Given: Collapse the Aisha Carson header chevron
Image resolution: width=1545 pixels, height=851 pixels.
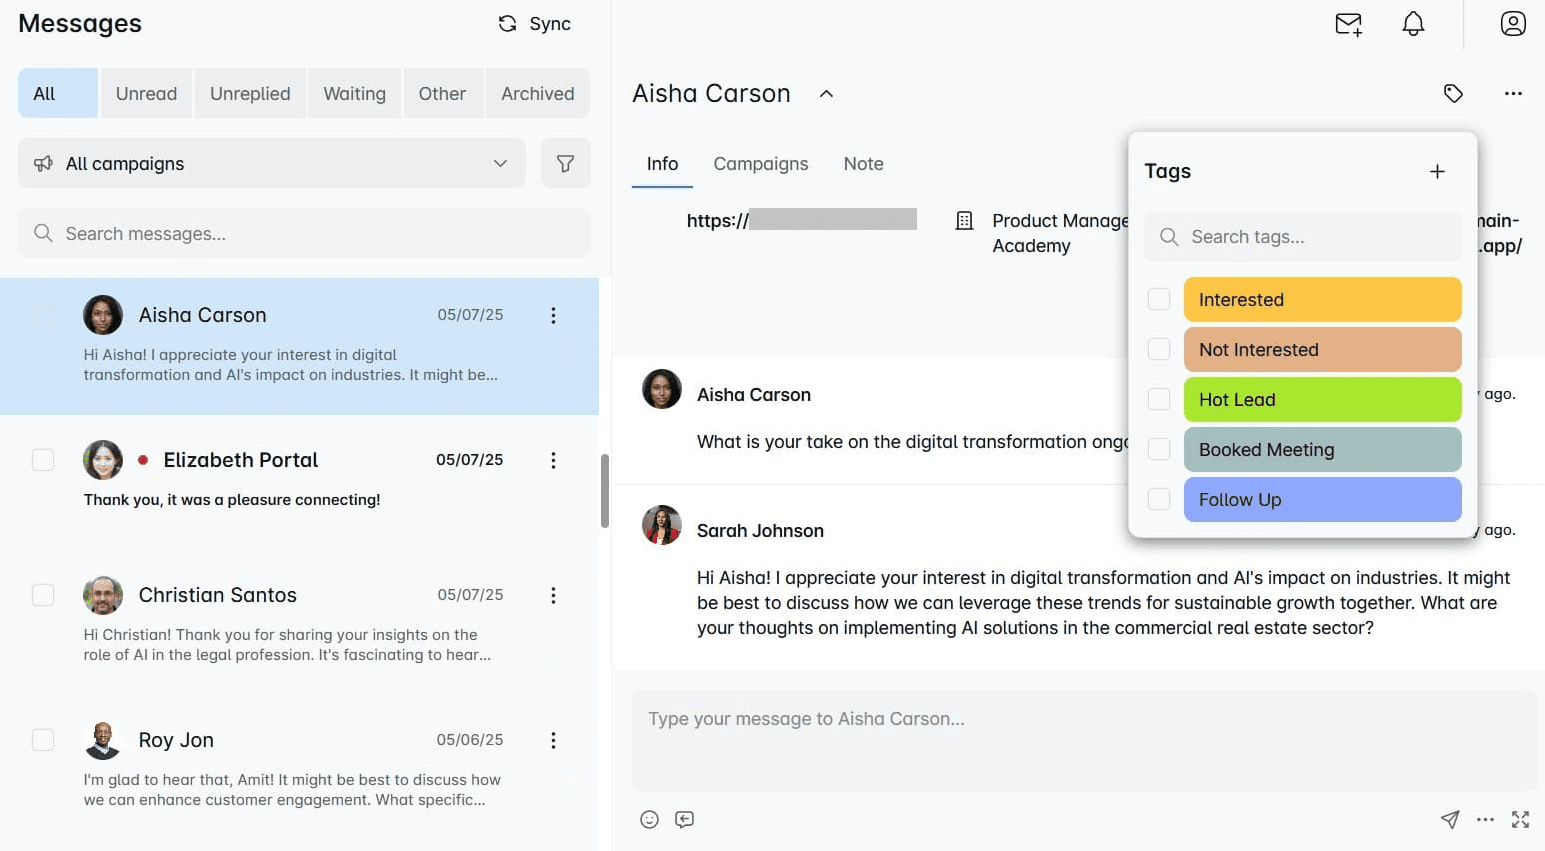Looking at the screenshot, I should tap(826, 93).
